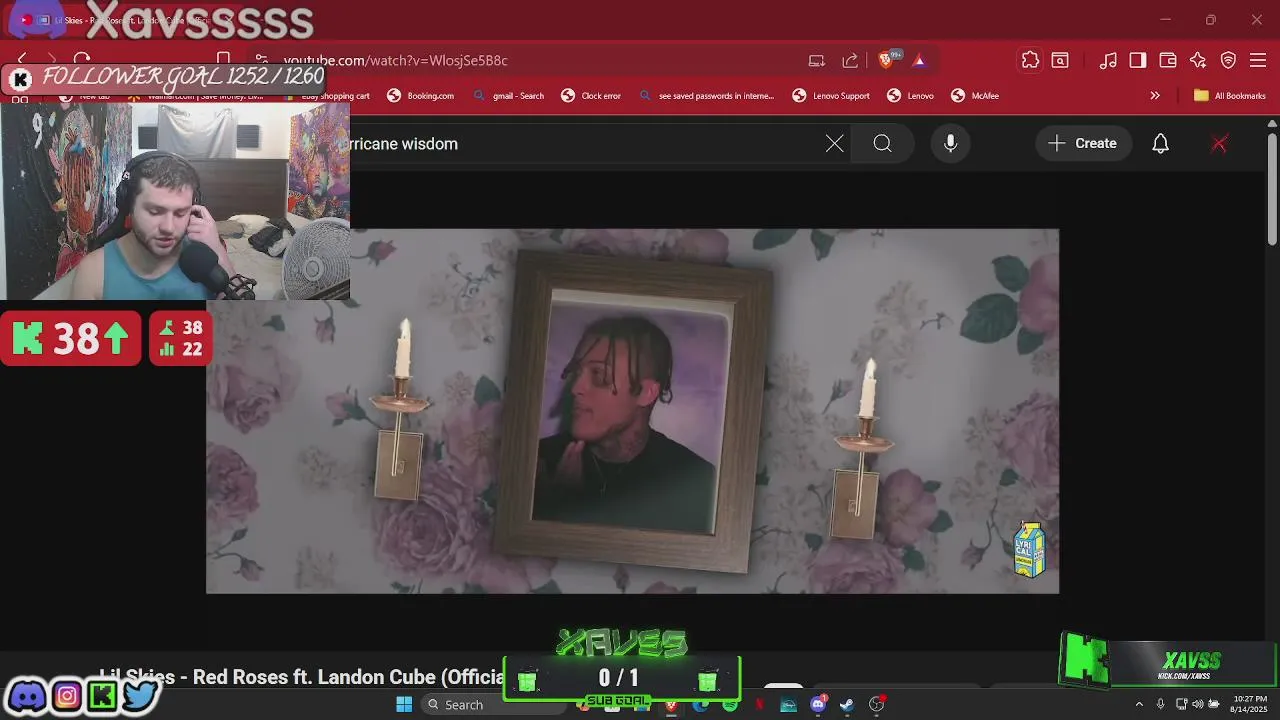1280x720 pixels.
Task: Open Brave from the taskbar
Action: (x=671, y=705)
